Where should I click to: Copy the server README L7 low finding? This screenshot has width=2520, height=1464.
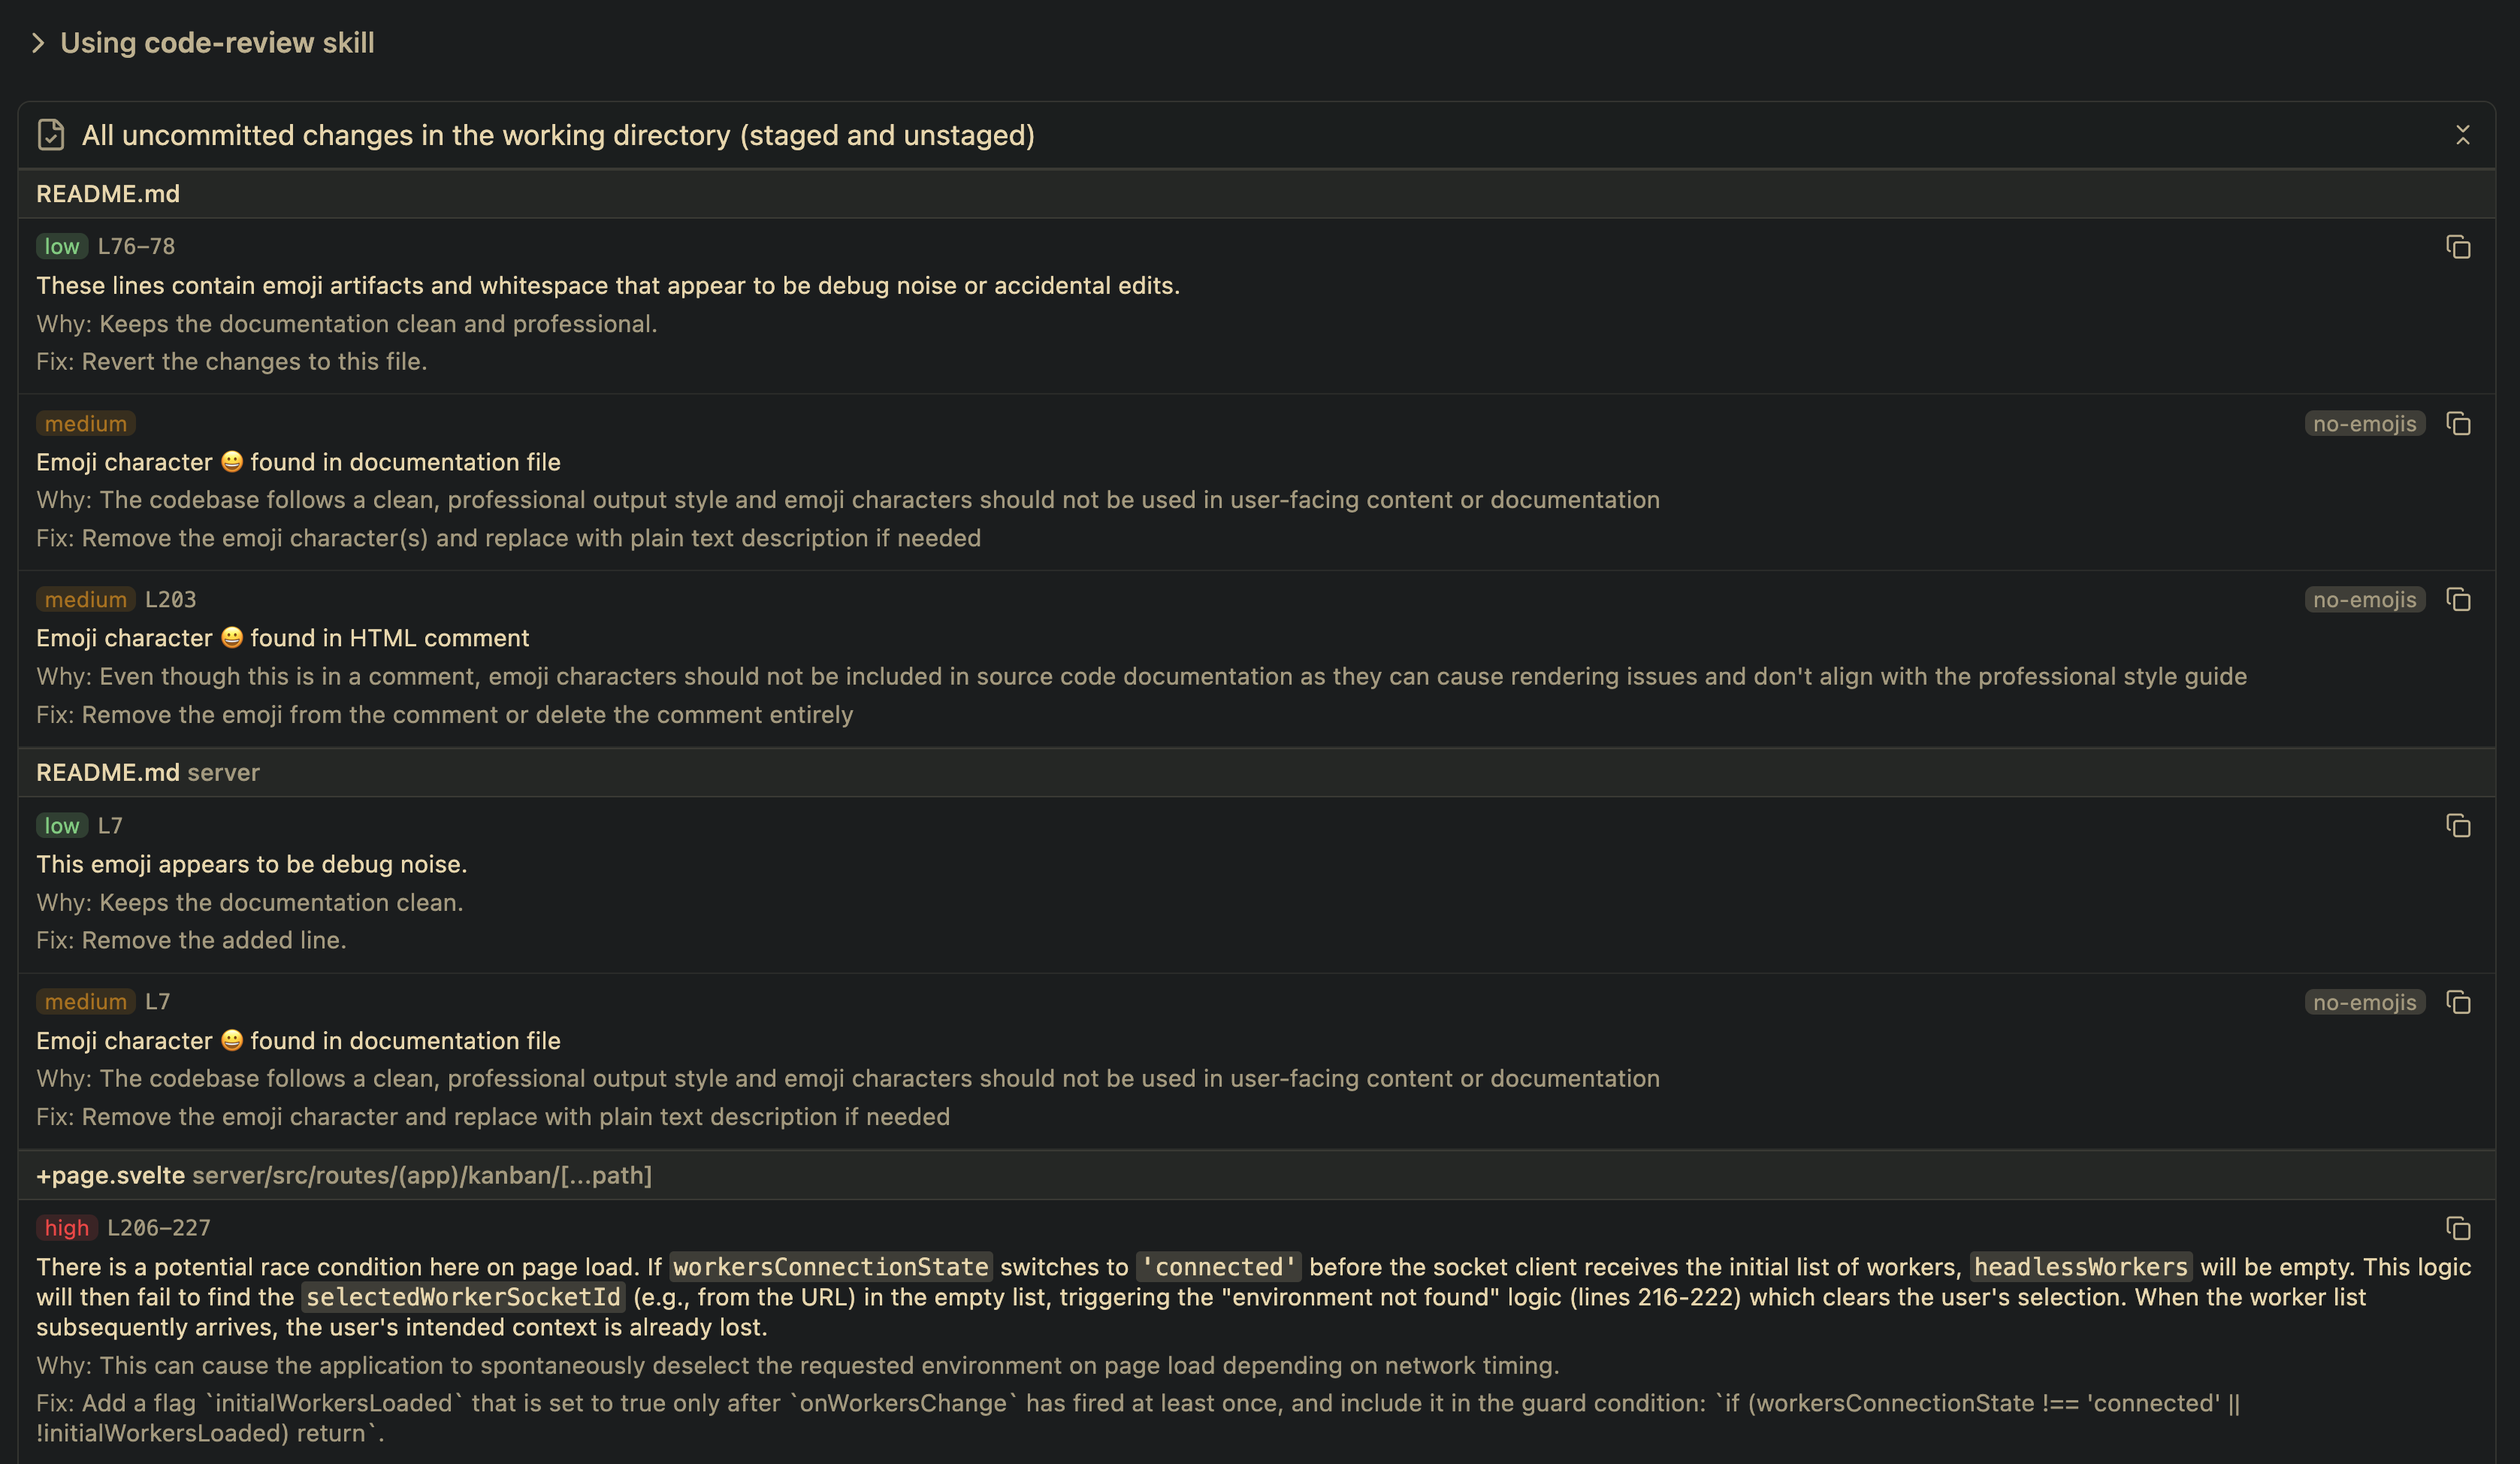[2458, 826]
